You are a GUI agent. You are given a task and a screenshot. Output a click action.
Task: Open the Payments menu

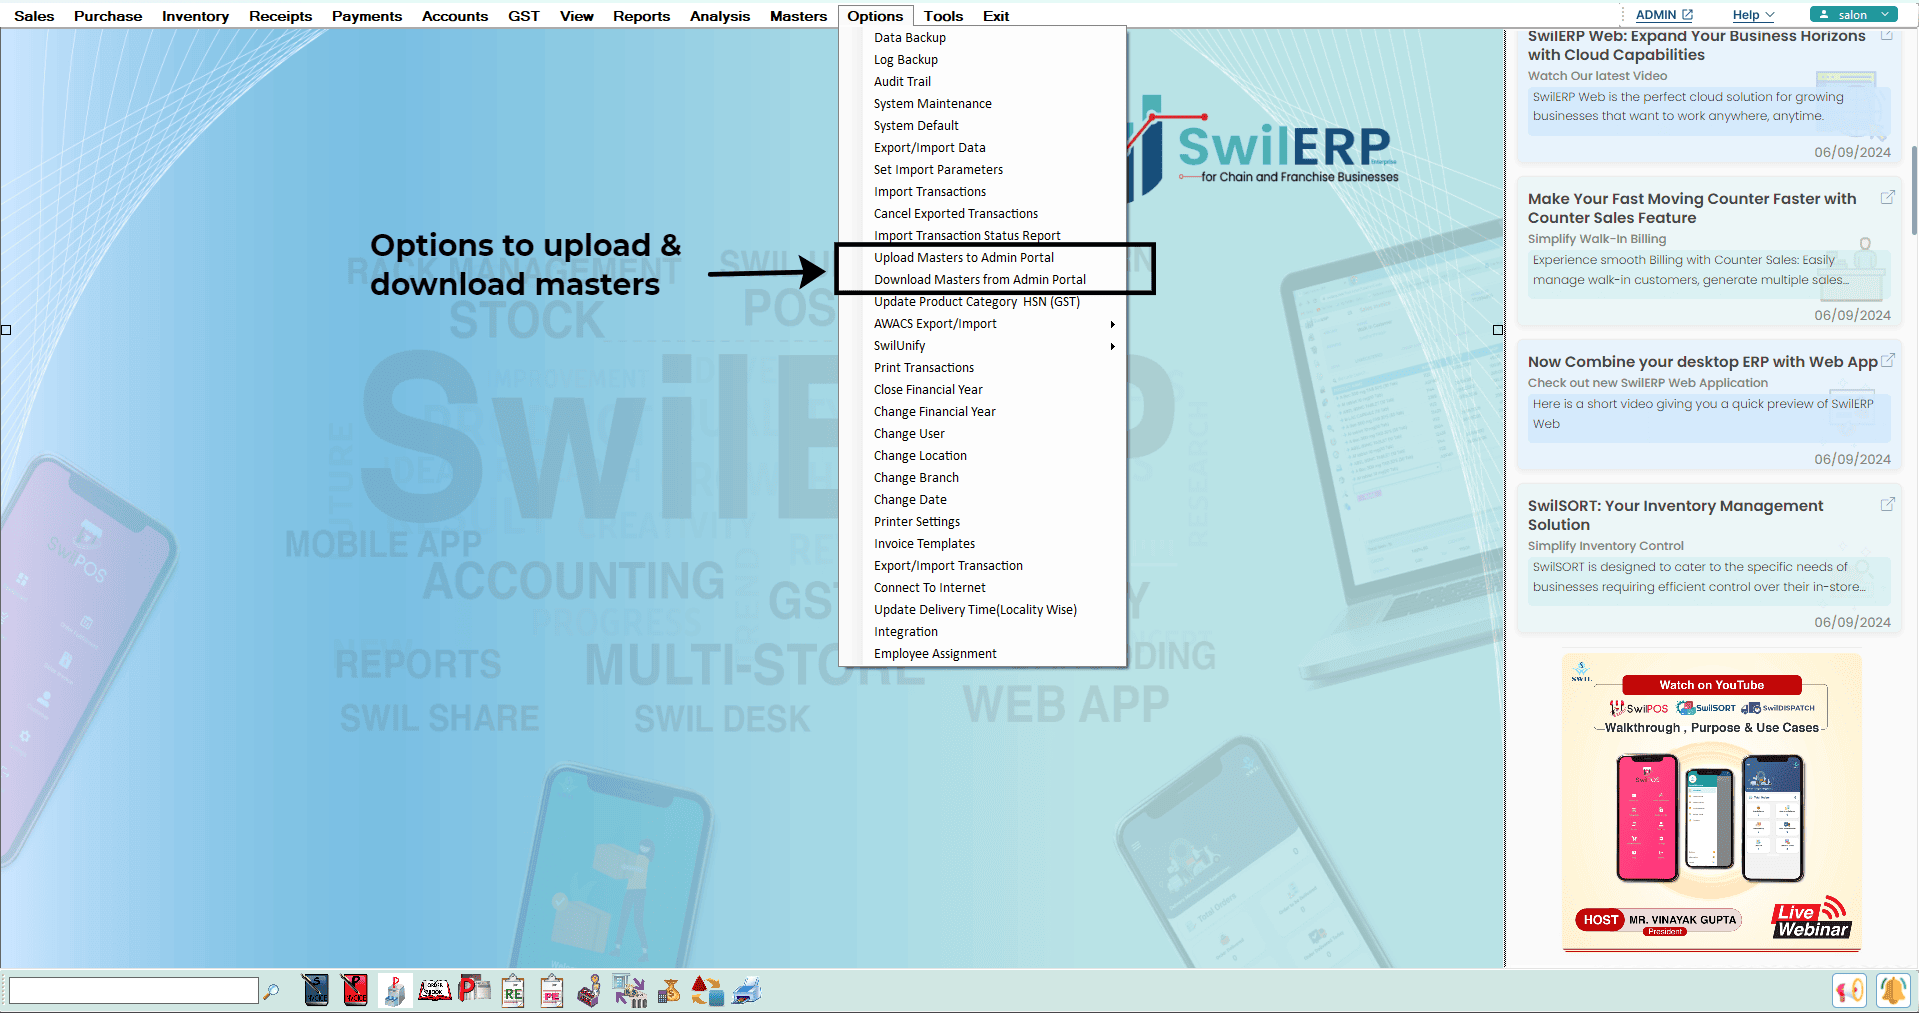(367, 16)
